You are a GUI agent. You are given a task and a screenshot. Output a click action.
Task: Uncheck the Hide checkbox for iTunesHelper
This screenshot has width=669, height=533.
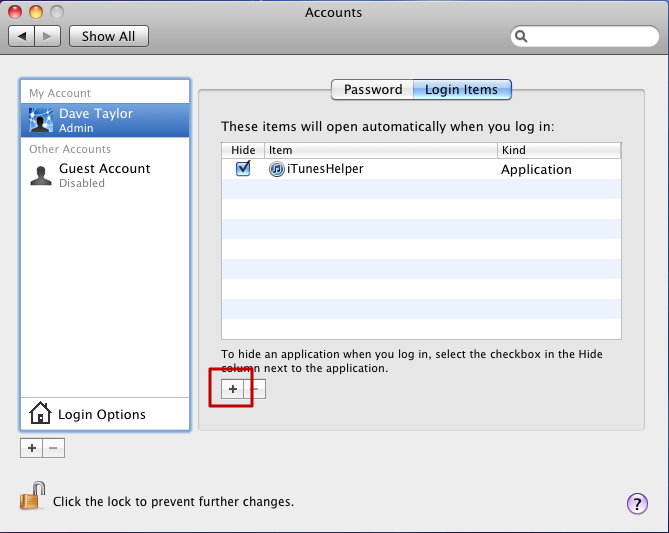243,168
